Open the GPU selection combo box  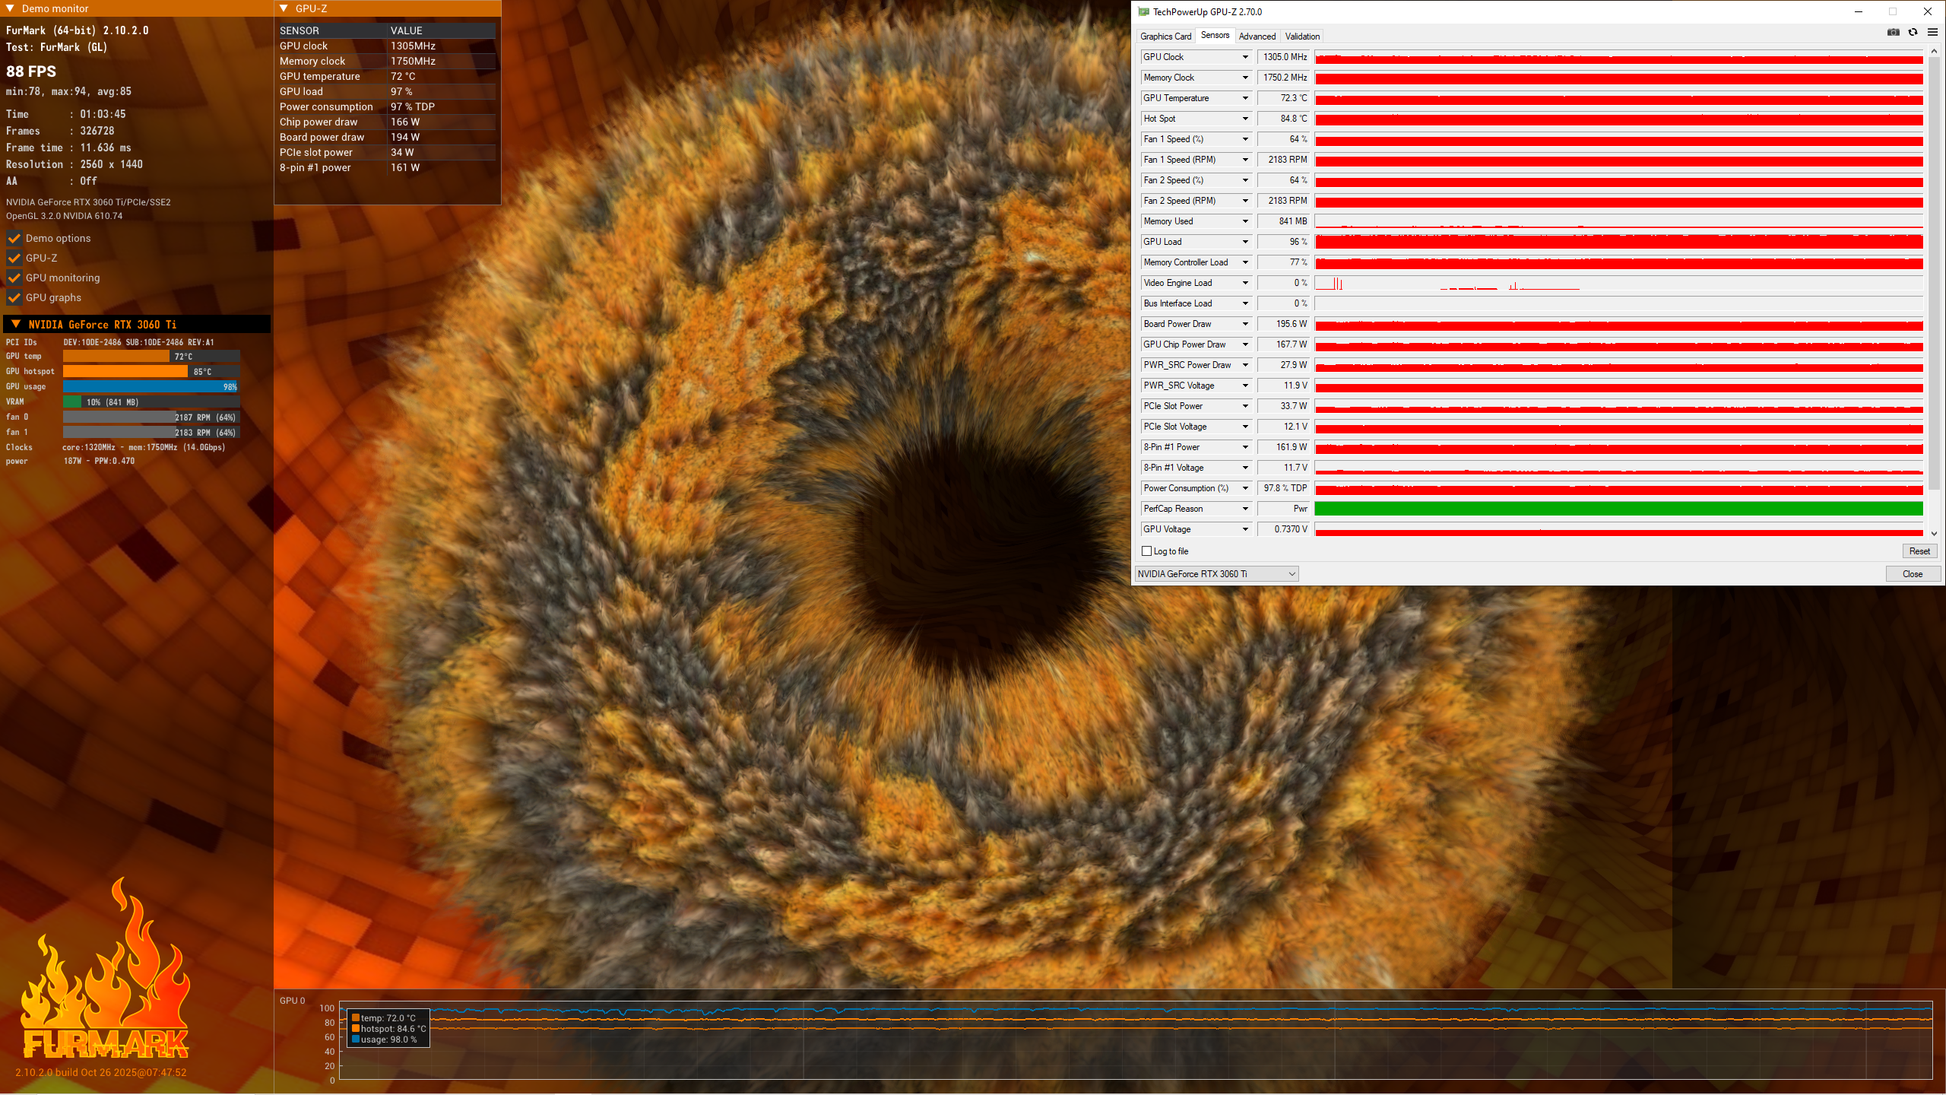coord(1216,574)
